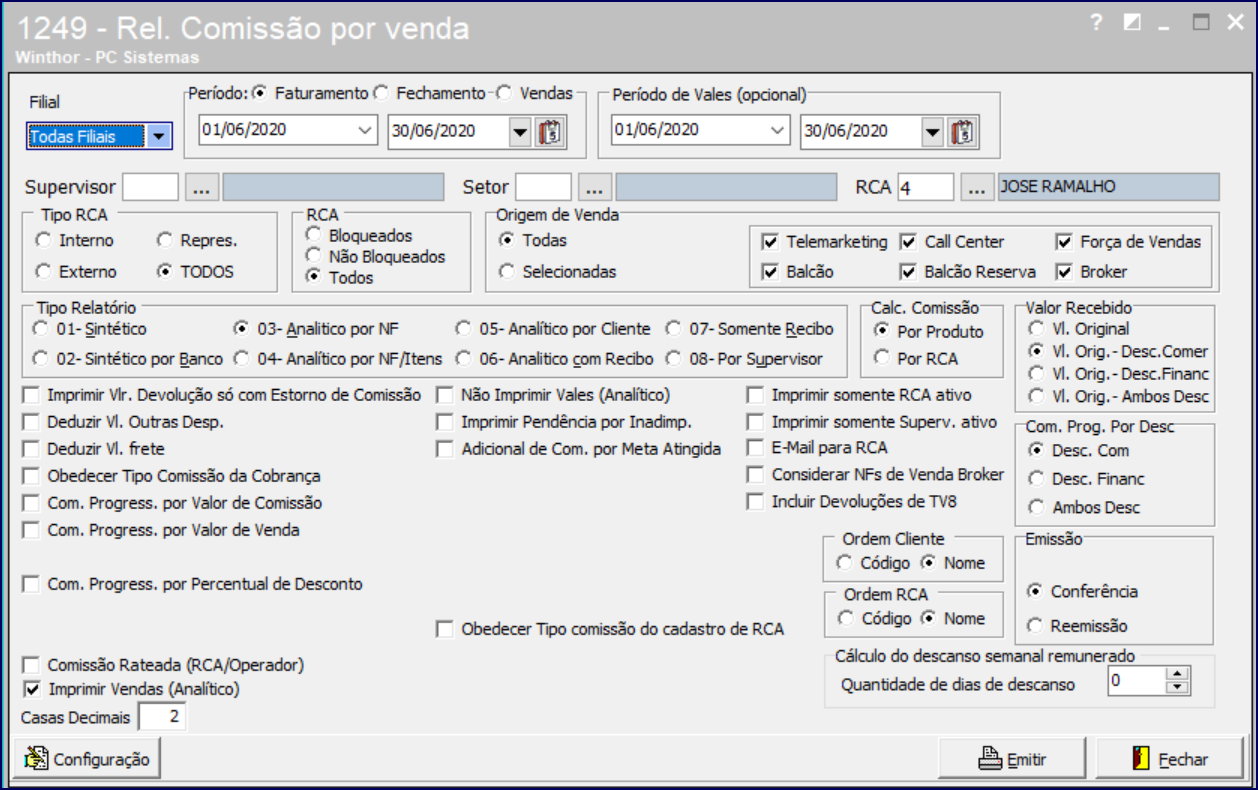Viewport: 1258px width, 790px height.
Task: Open calendar icon next to Período end date
Action: tap(551, 131)
